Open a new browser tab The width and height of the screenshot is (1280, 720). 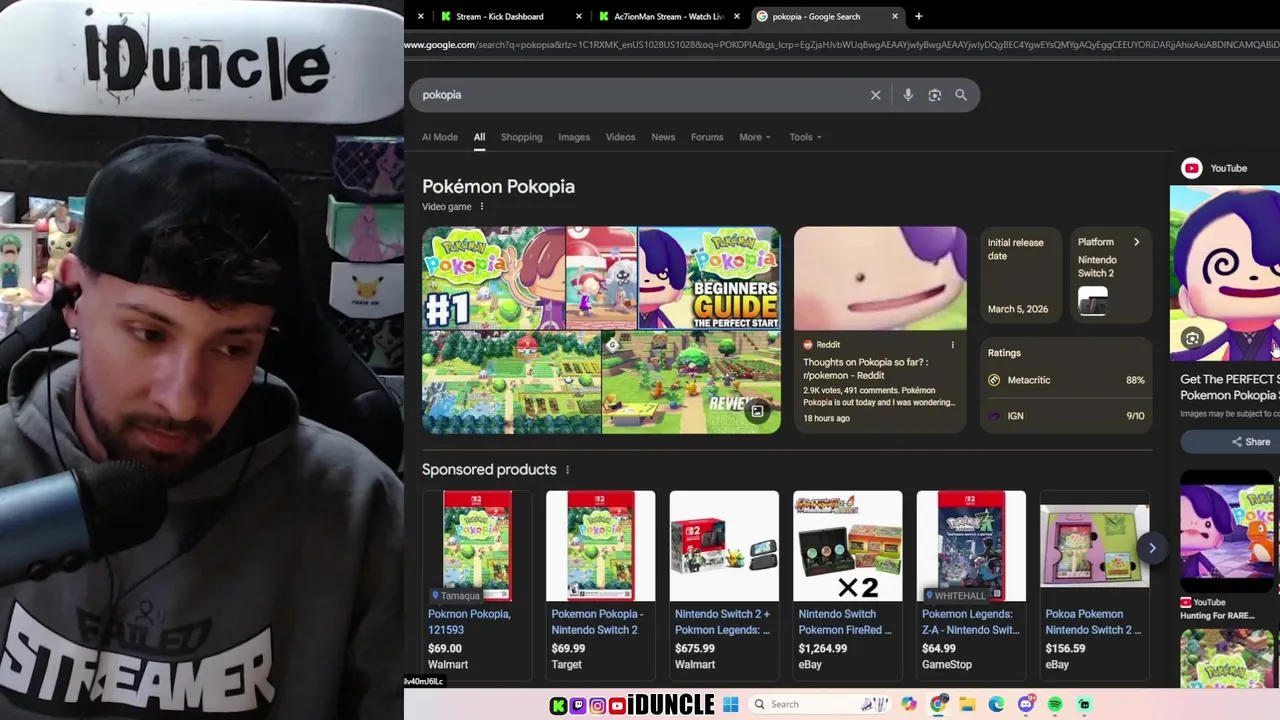click(x=918, y=16)
